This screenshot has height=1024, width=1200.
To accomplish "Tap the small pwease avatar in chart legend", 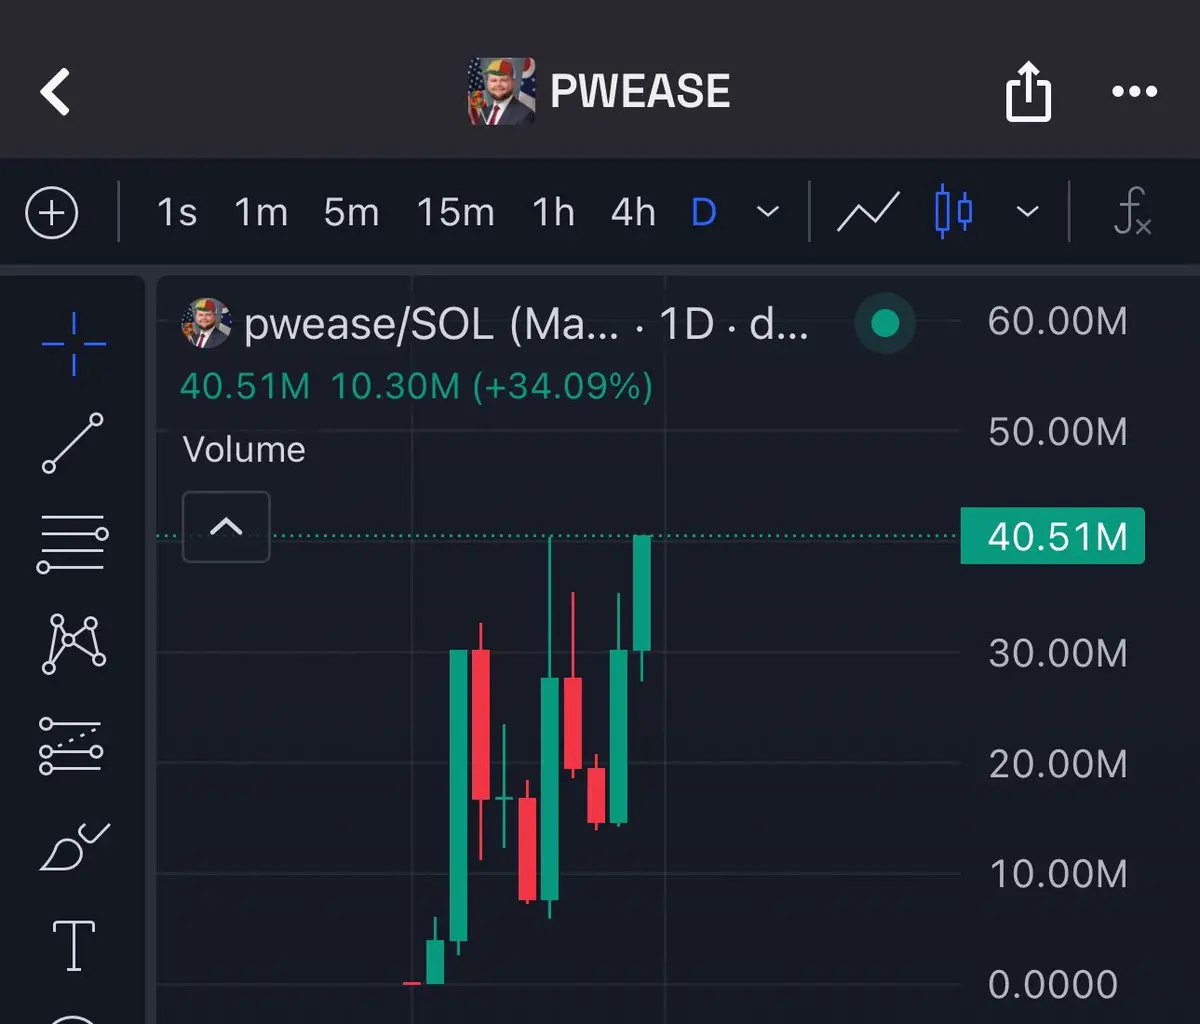I will pyautogui.click(x=206, y=323).
